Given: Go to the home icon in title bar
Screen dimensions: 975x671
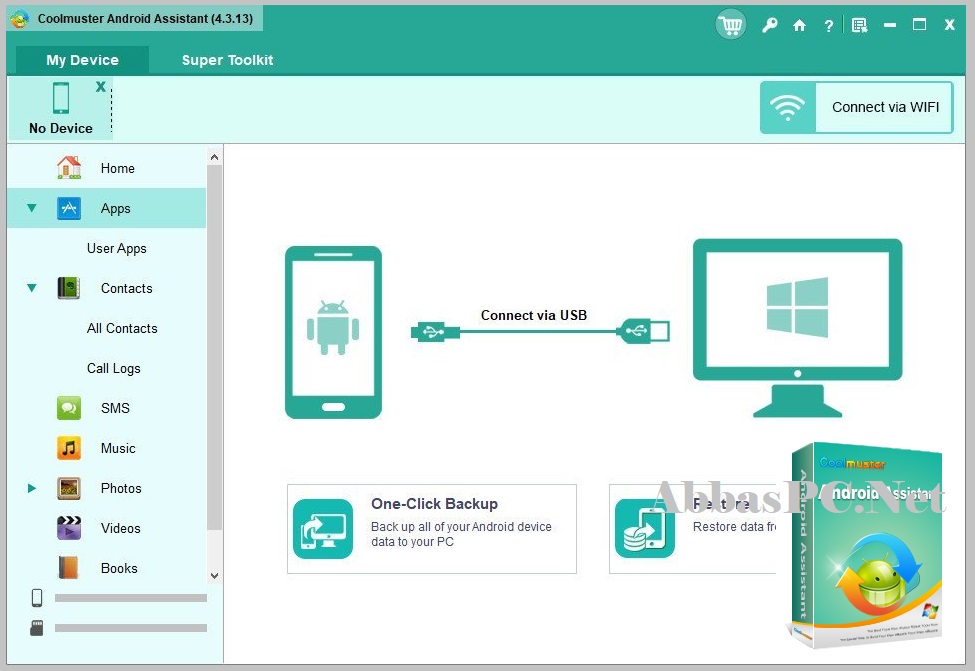Looking at the screenshot, I should pyautogui.click(x=799, y=25).
